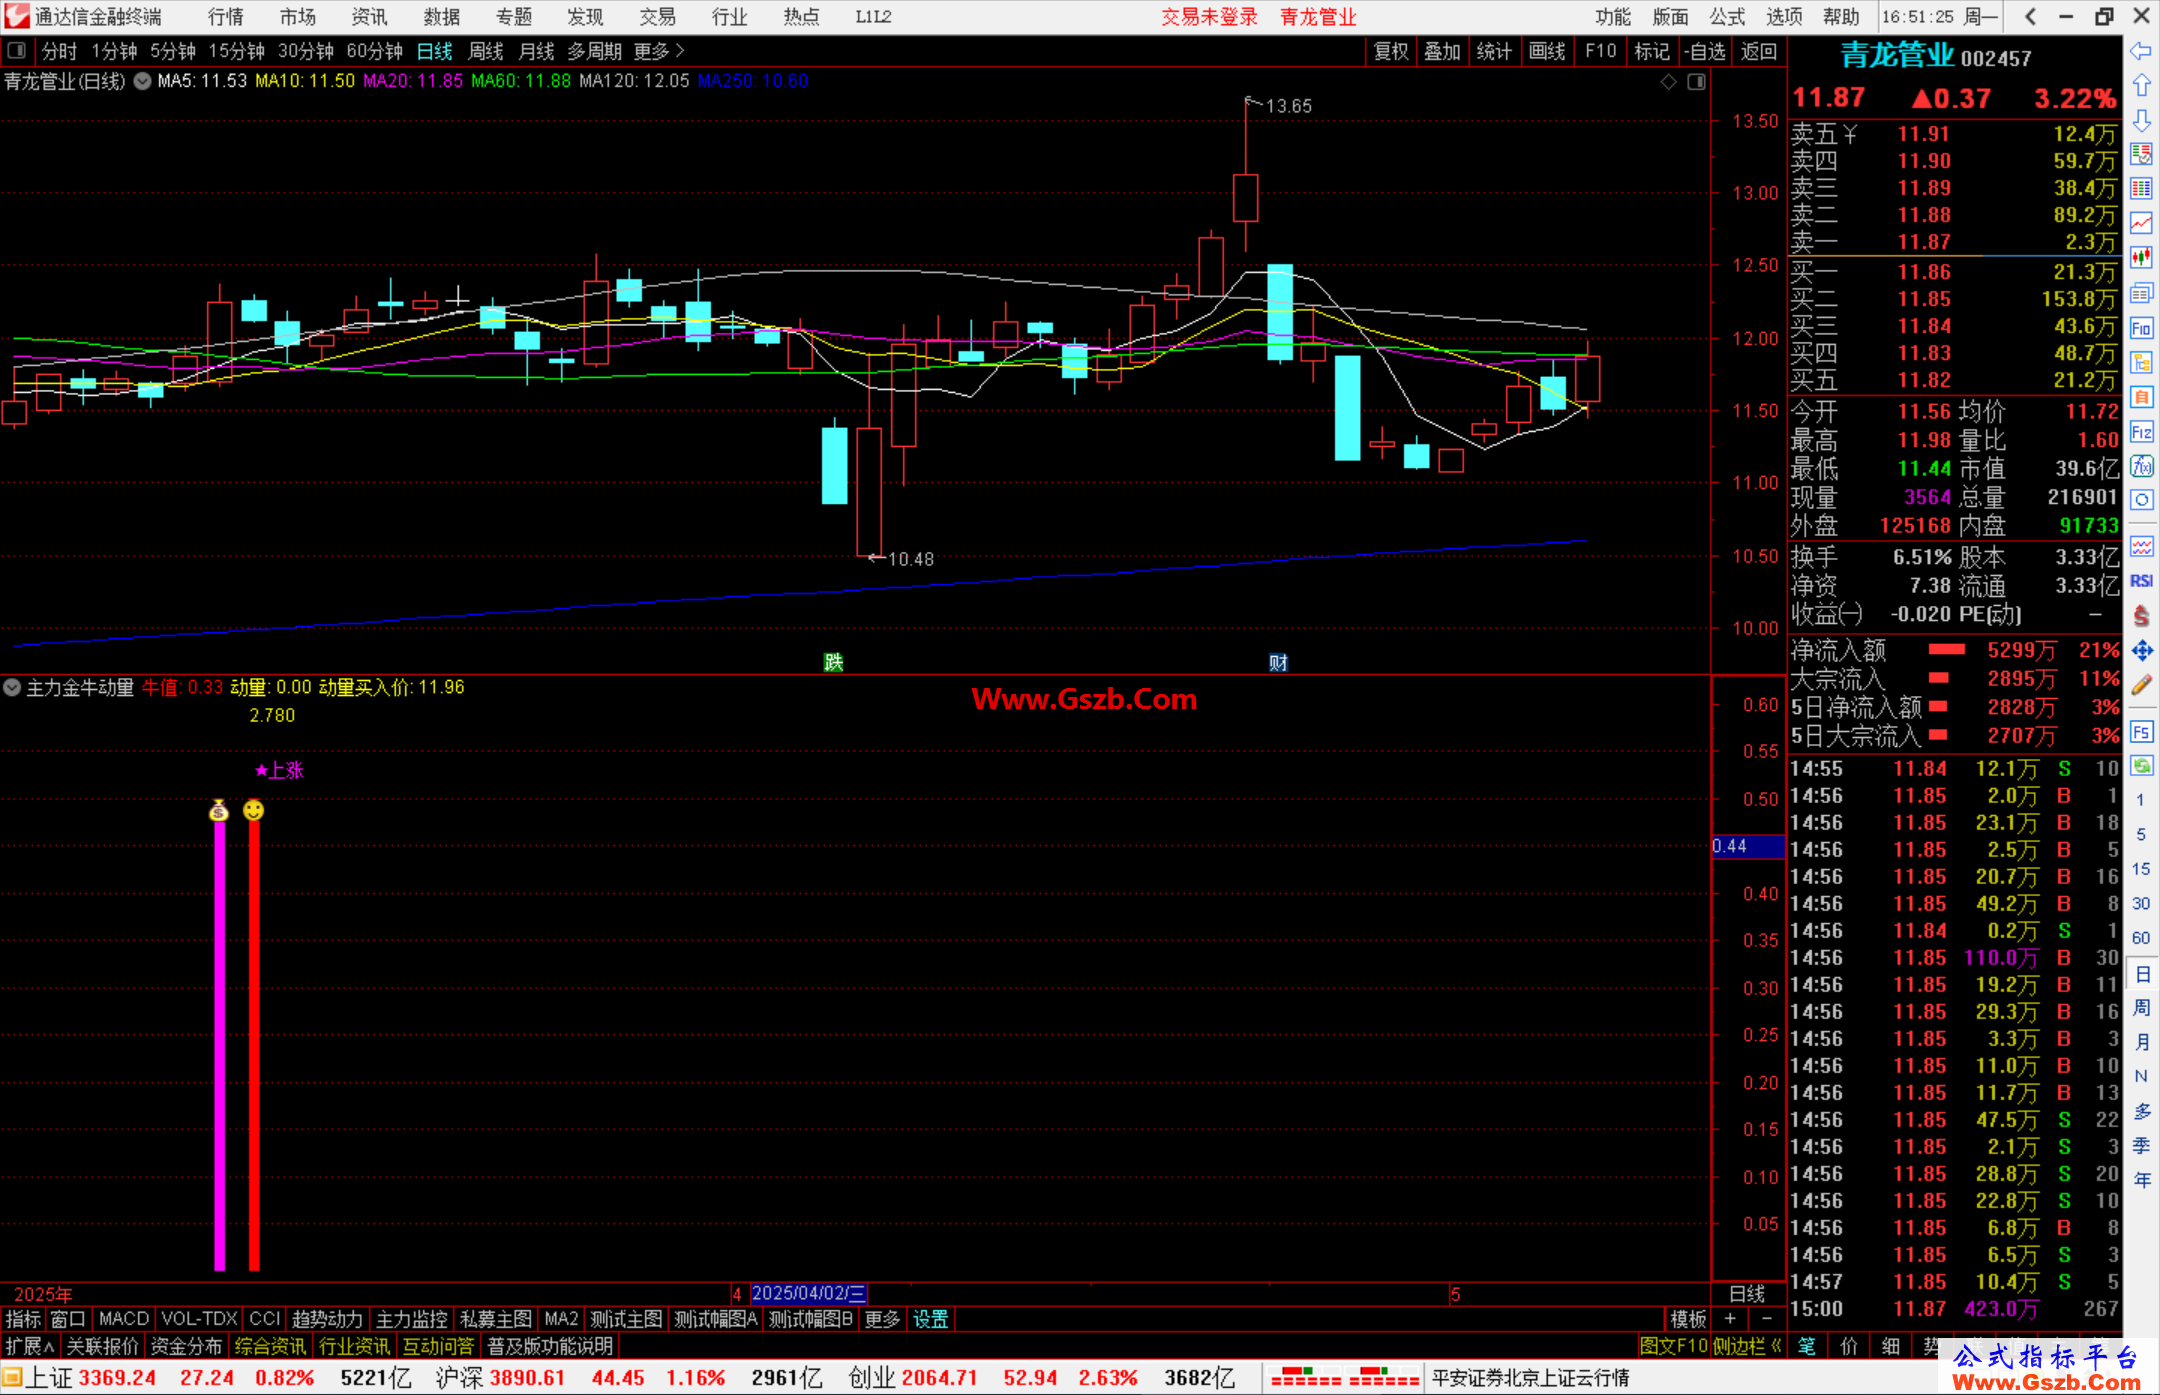Select the CCI indicator tab
This screenshot has height=1395, width=2160.
point(264,1320)
